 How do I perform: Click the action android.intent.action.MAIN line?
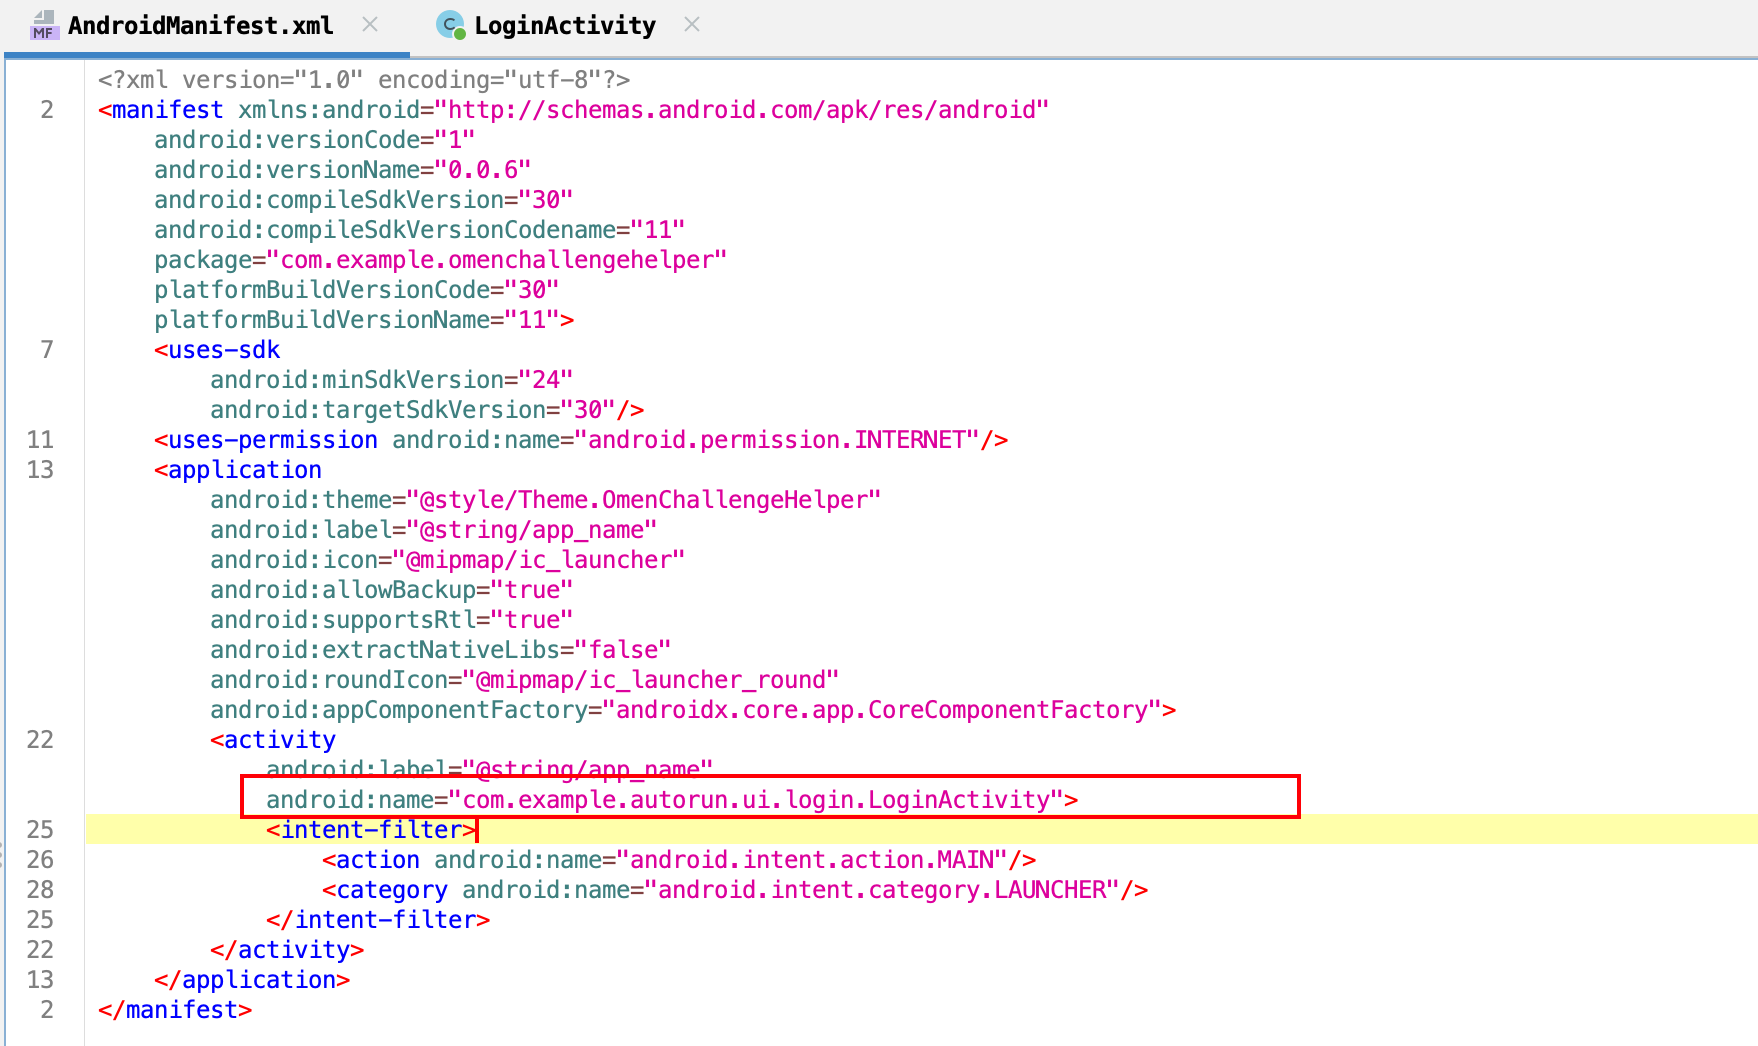point(679,860)
